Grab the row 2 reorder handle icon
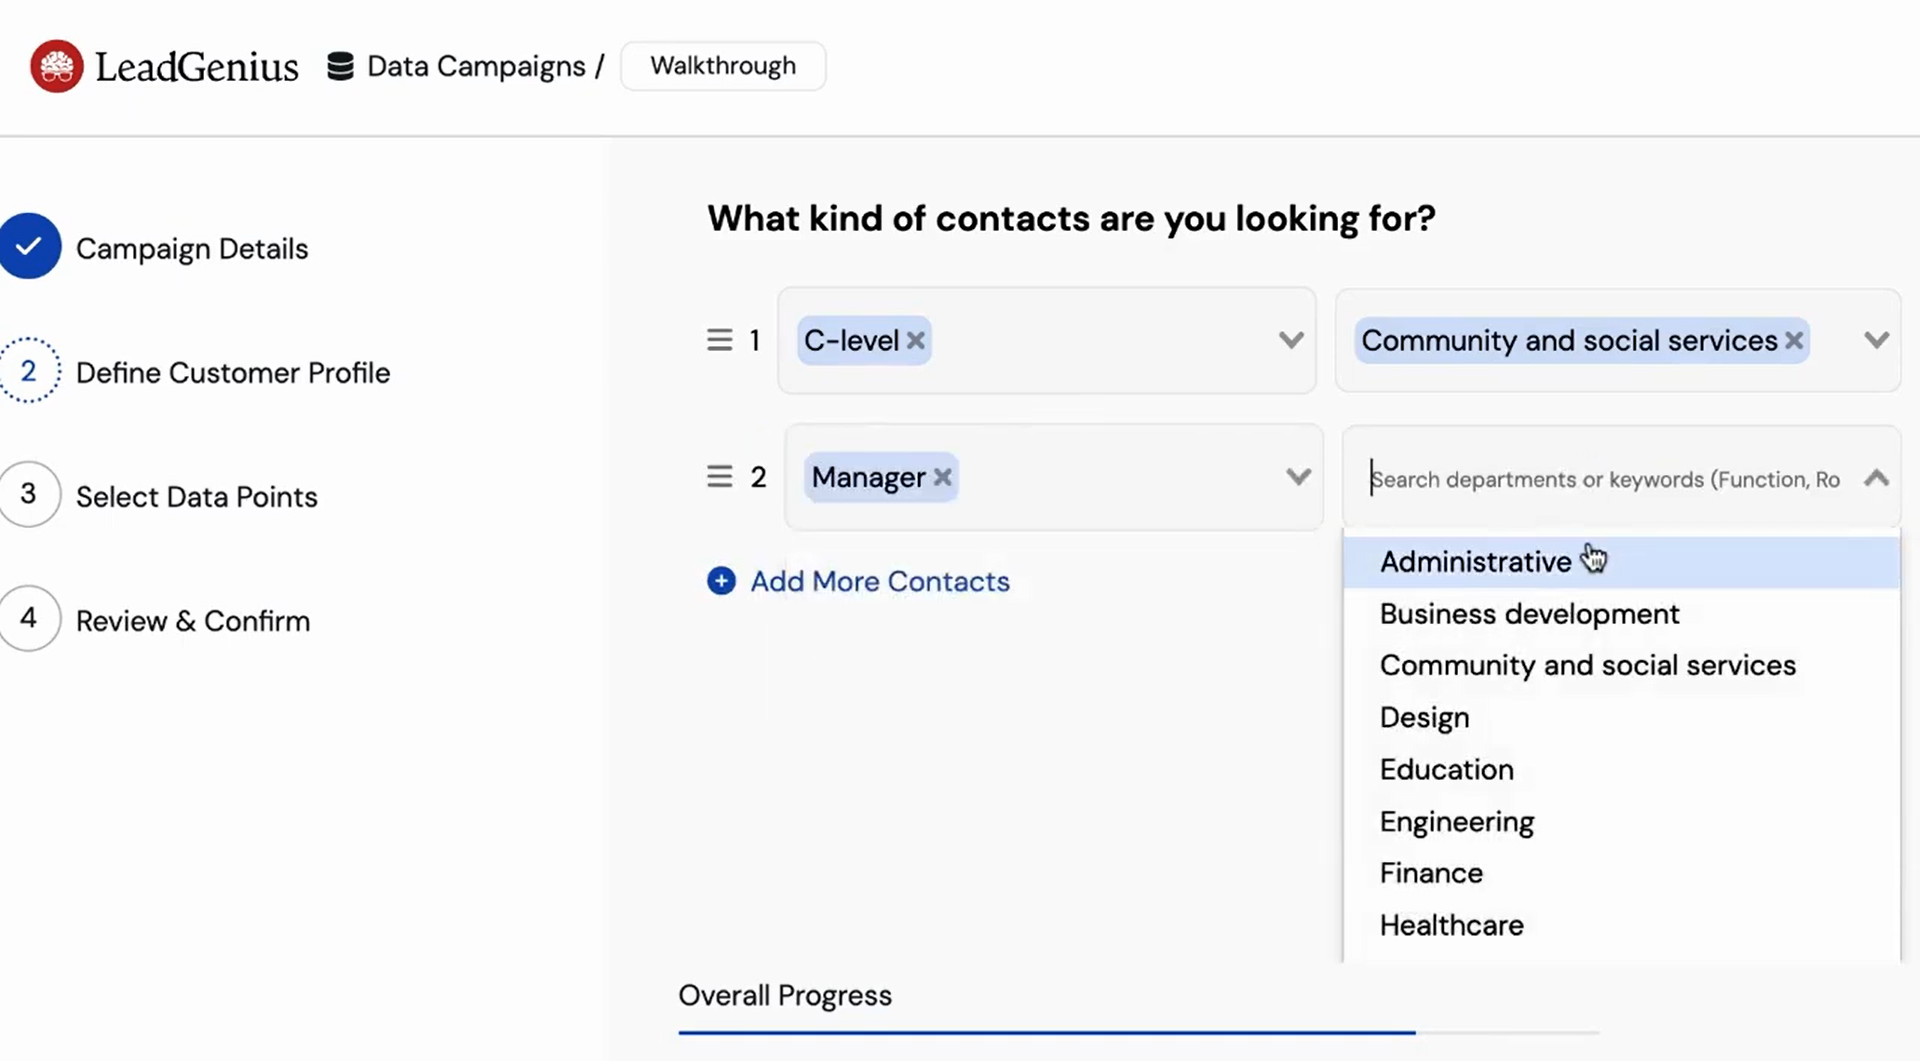1920x1061 pixels. 720,476
